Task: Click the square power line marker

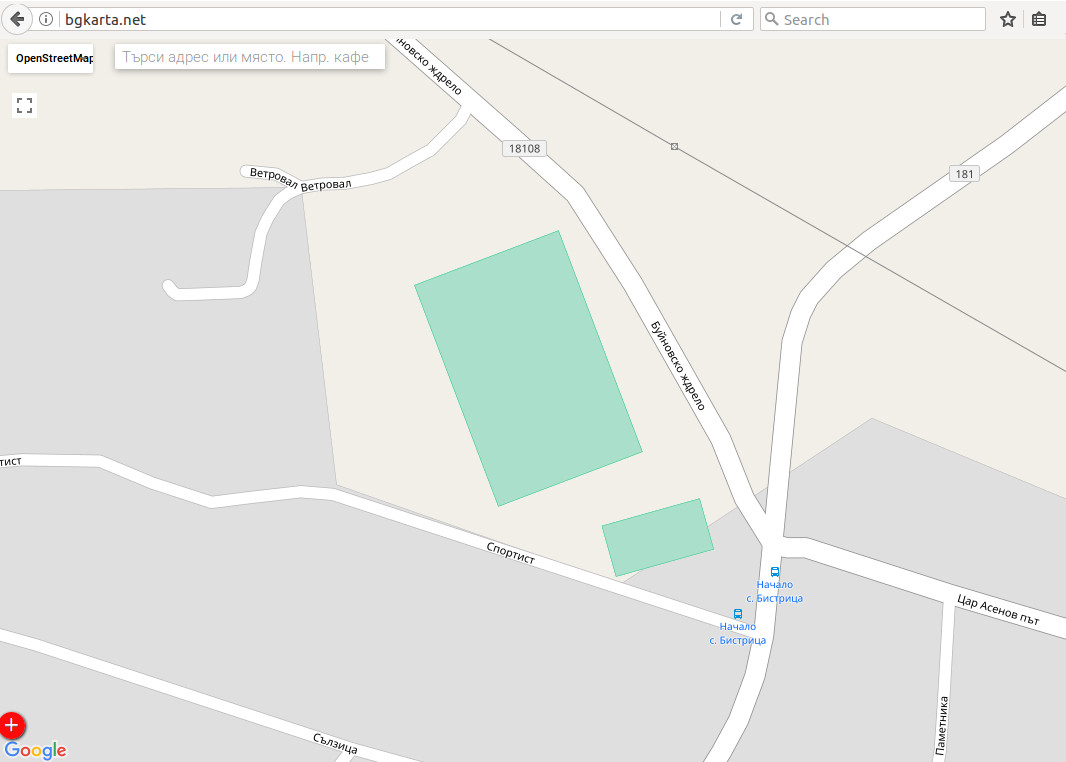Action: click(x=674, y=146)
